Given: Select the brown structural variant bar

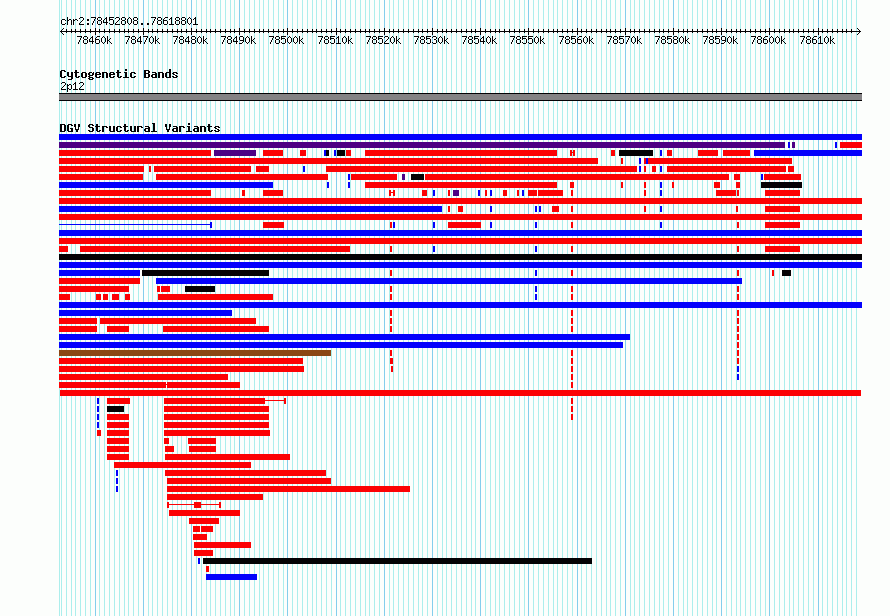Looking at the screenshot, I should 195,353.
